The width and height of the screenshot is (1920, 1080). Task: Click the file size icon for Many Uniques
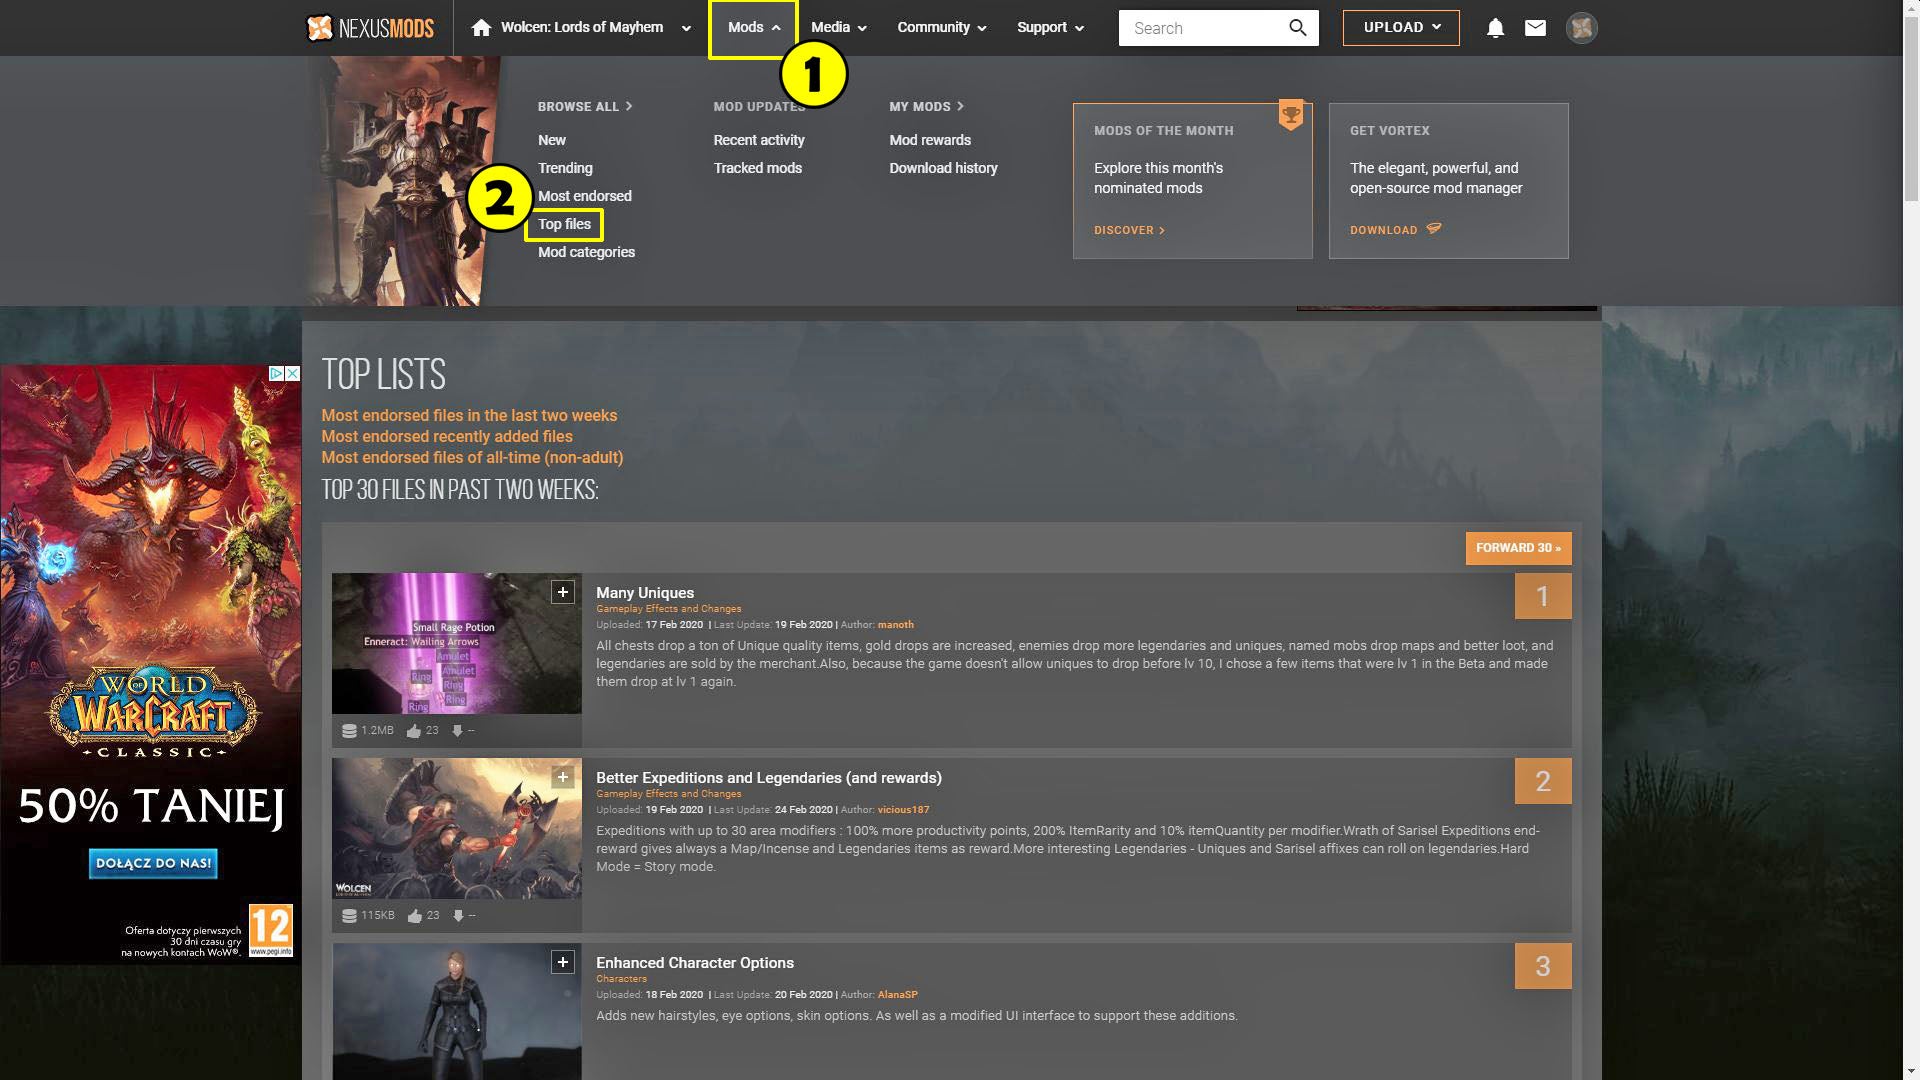tap(349, 731)
